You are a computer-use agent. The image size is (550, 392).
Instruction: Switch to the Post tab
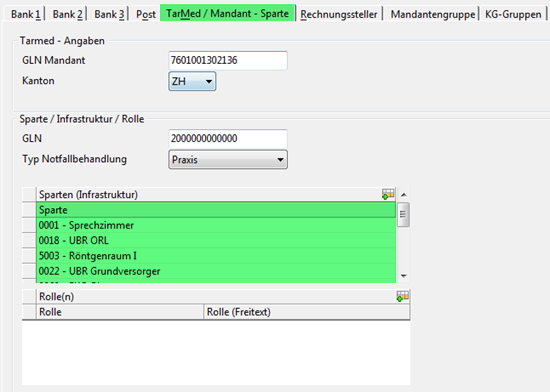146,14
